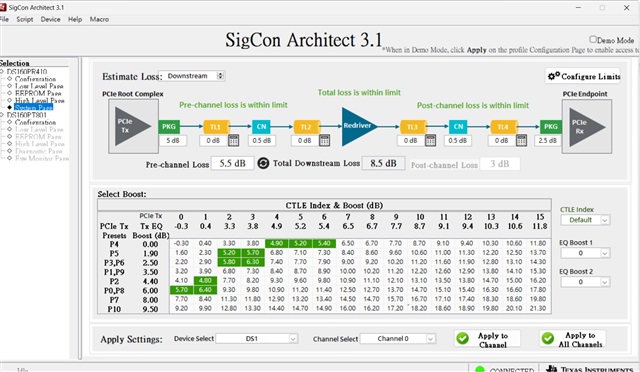Select green cell 4.90 in P4 row
The height and width of the screenshot is (372, 640).
[276, 243]
